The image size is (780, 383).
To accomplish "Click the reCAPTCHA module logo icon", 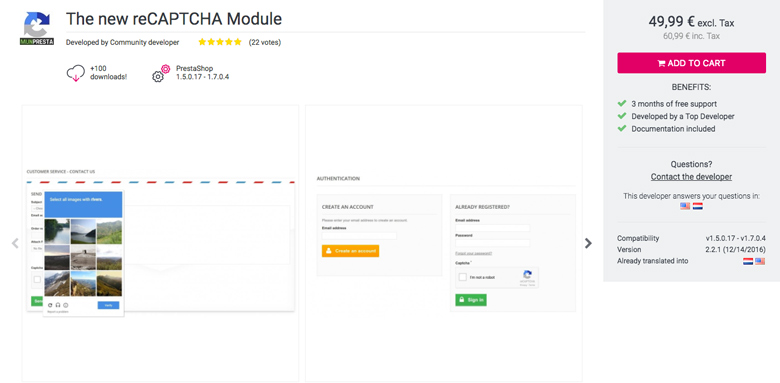I will [x=37, y=28].
